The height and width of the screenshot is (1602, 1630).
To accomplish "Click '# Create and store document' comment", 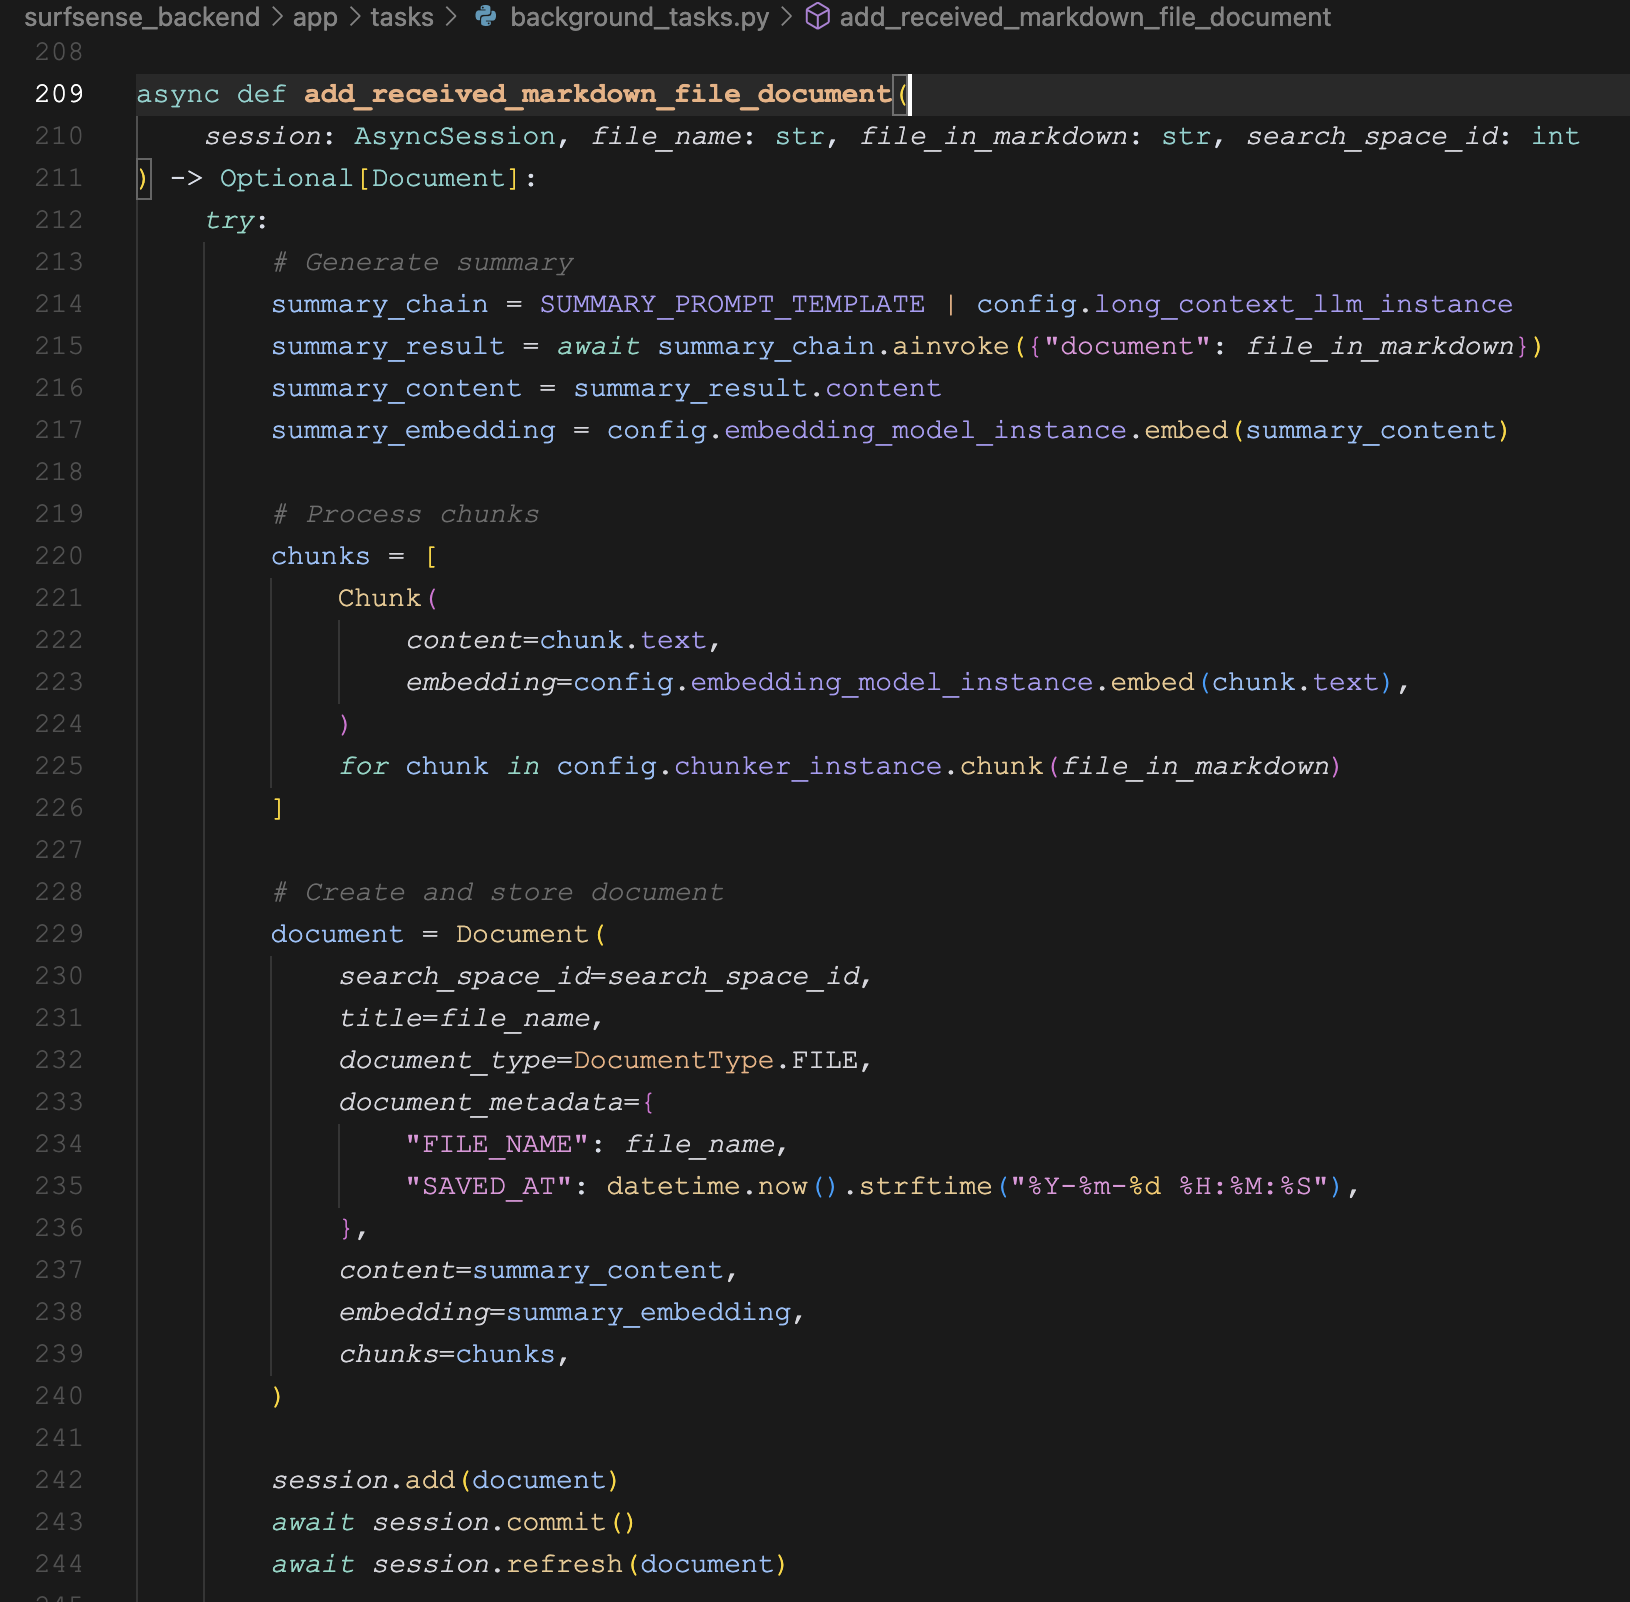I will 498,892.
